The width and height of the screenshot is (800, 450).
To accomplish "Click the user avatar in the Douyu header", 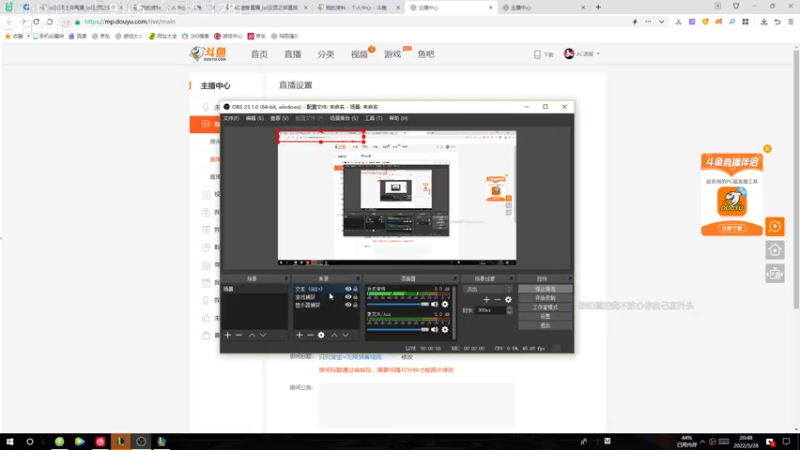I will pyautogui.click(x=569, y=54).
